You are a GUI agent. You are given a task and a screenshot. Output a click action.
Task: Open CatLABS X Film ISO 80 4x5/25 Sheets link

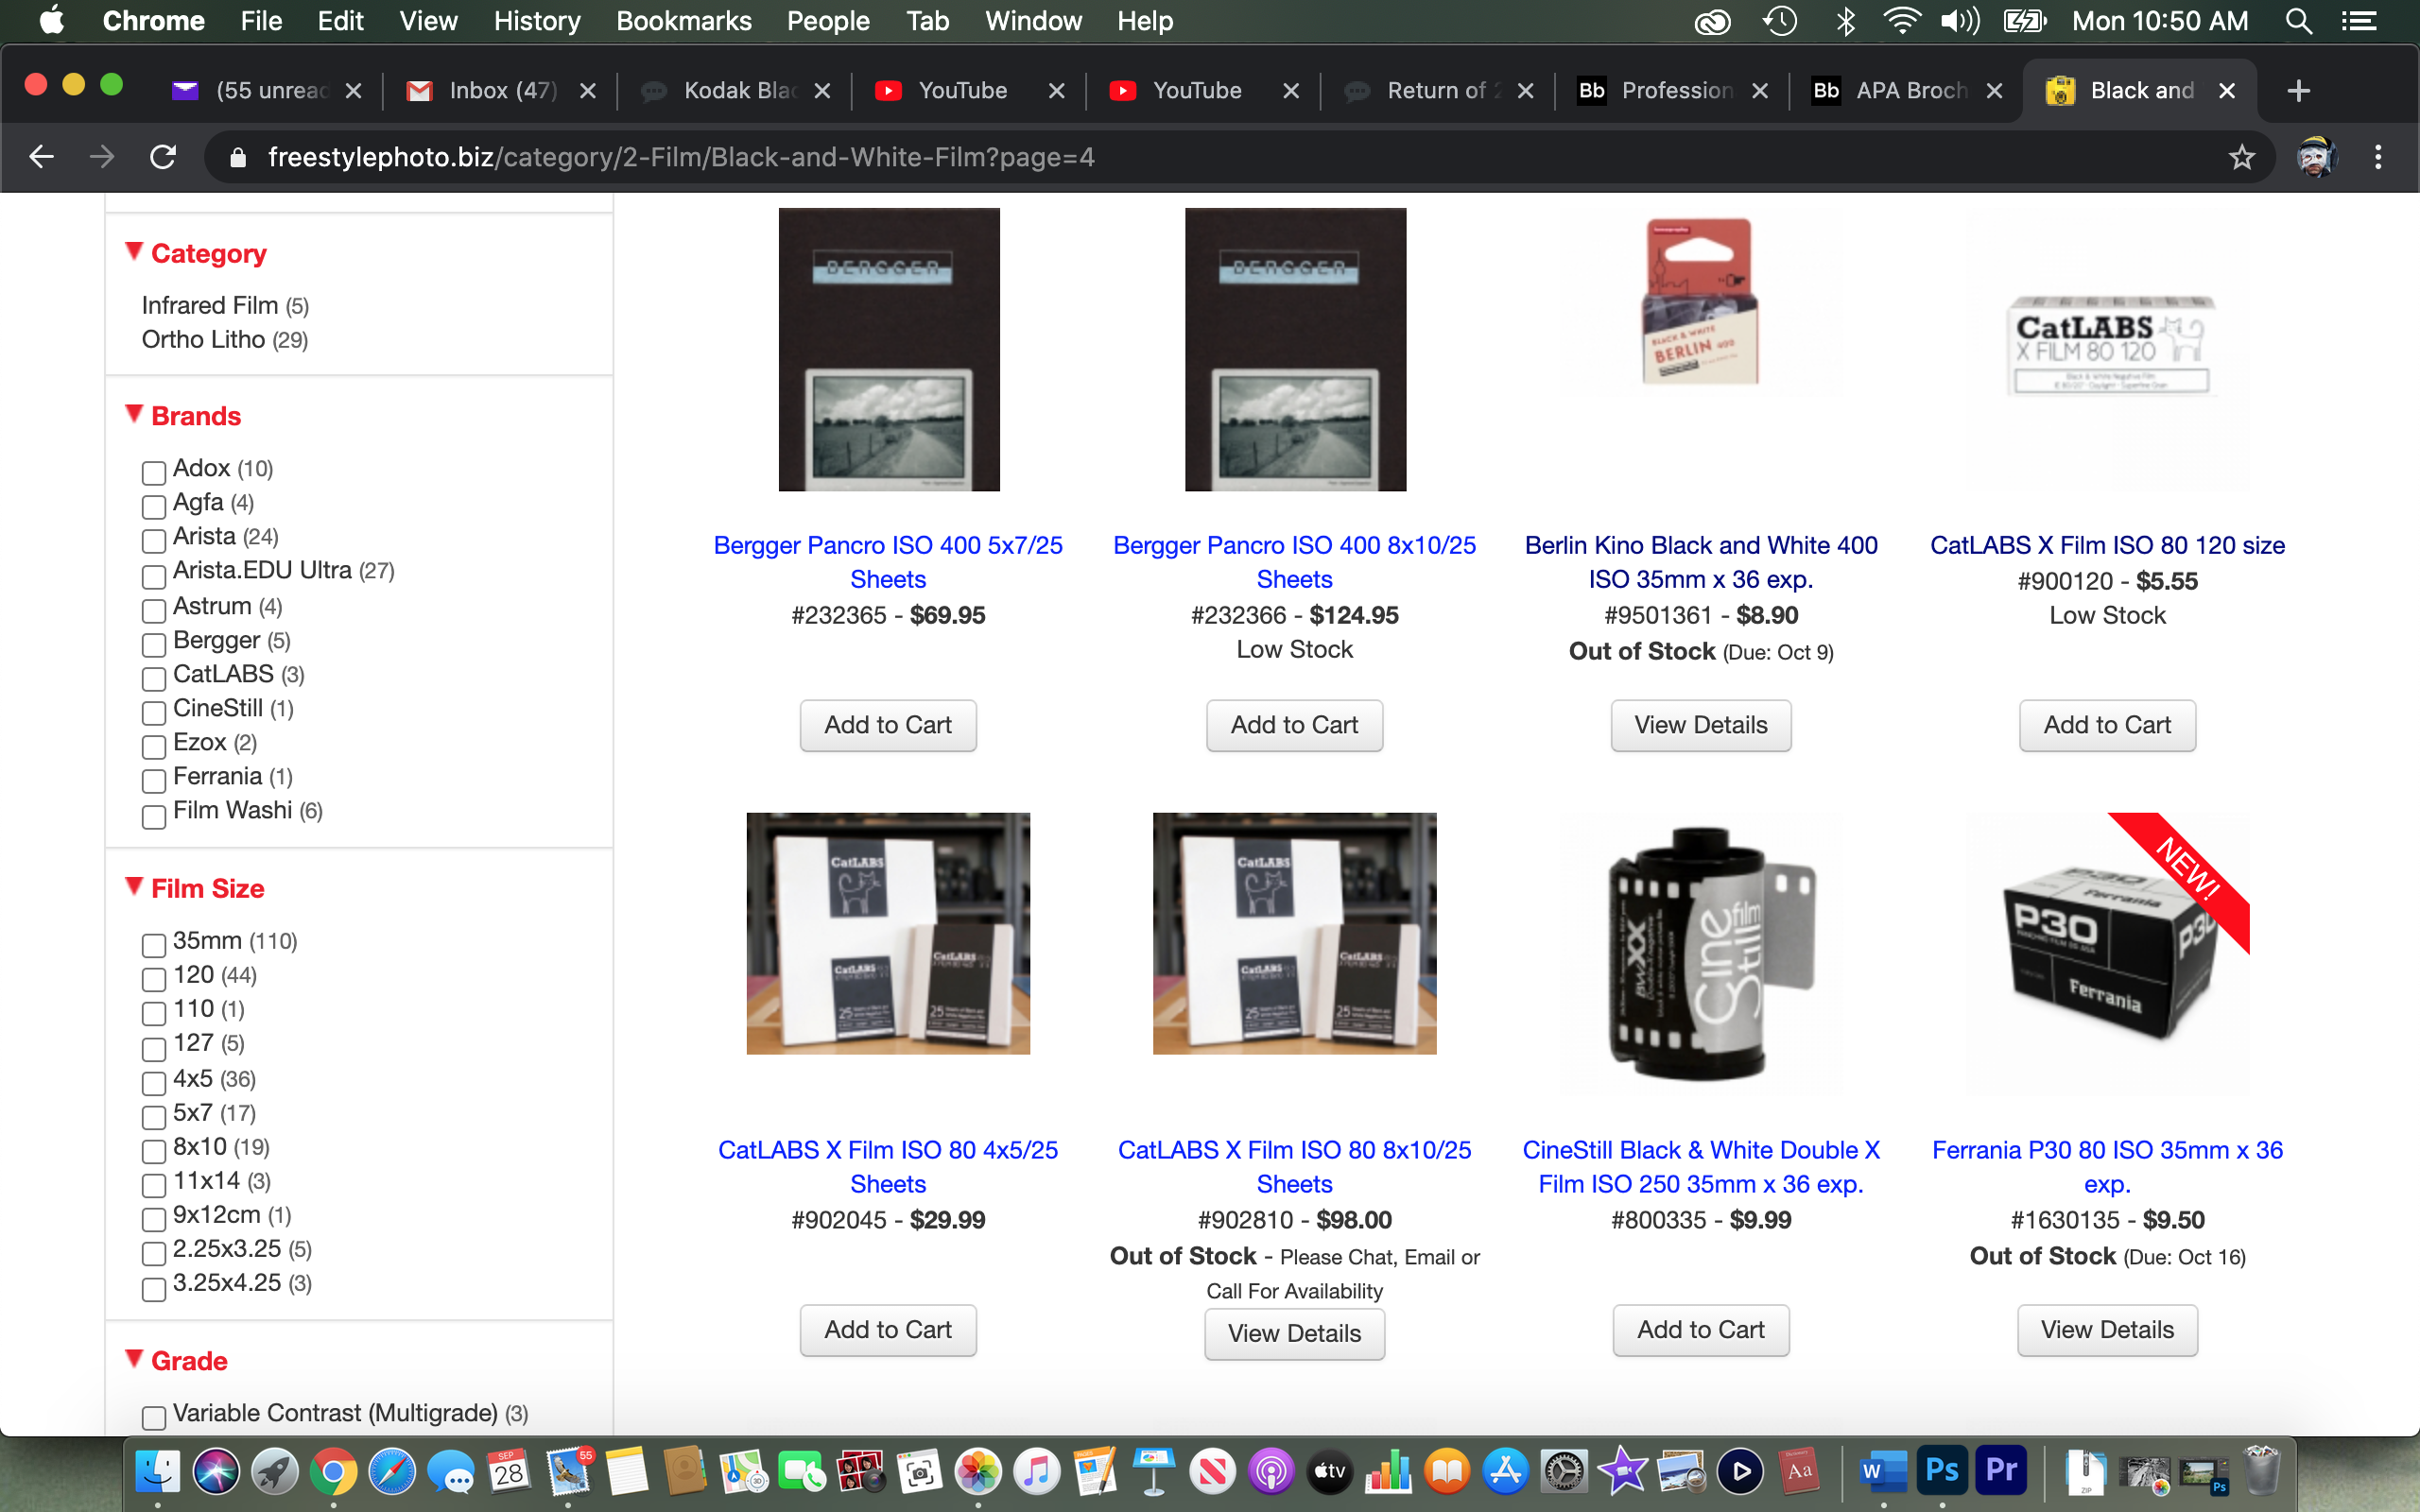point(888,1167)
